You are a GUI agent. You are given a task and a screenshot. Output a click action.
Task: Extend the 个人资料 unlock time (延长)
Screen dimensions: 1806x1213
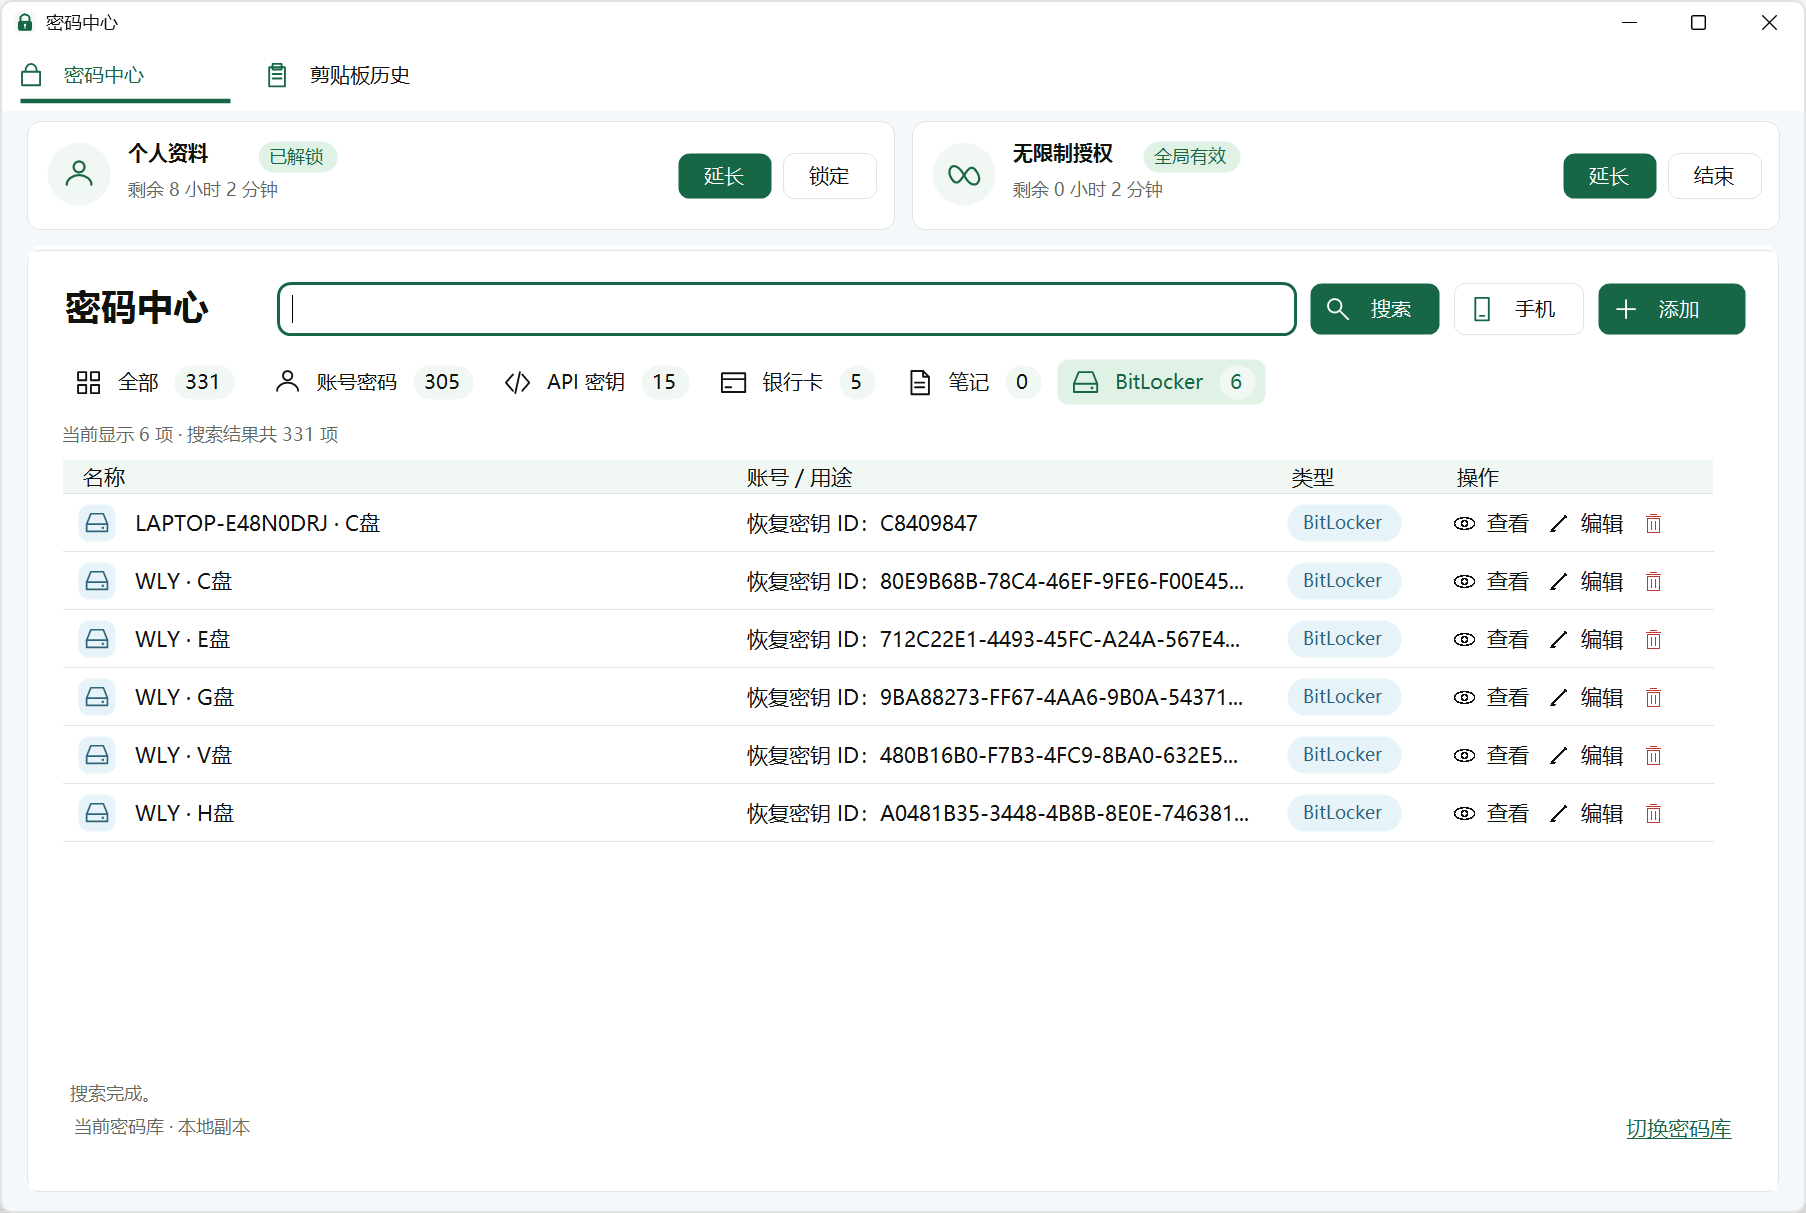(x=724, y=176)
